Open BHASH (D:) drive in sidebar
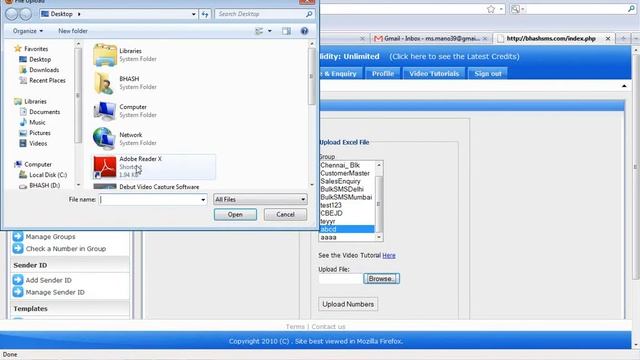Viewport: 640px width, 360px height. tap(40, 185)
